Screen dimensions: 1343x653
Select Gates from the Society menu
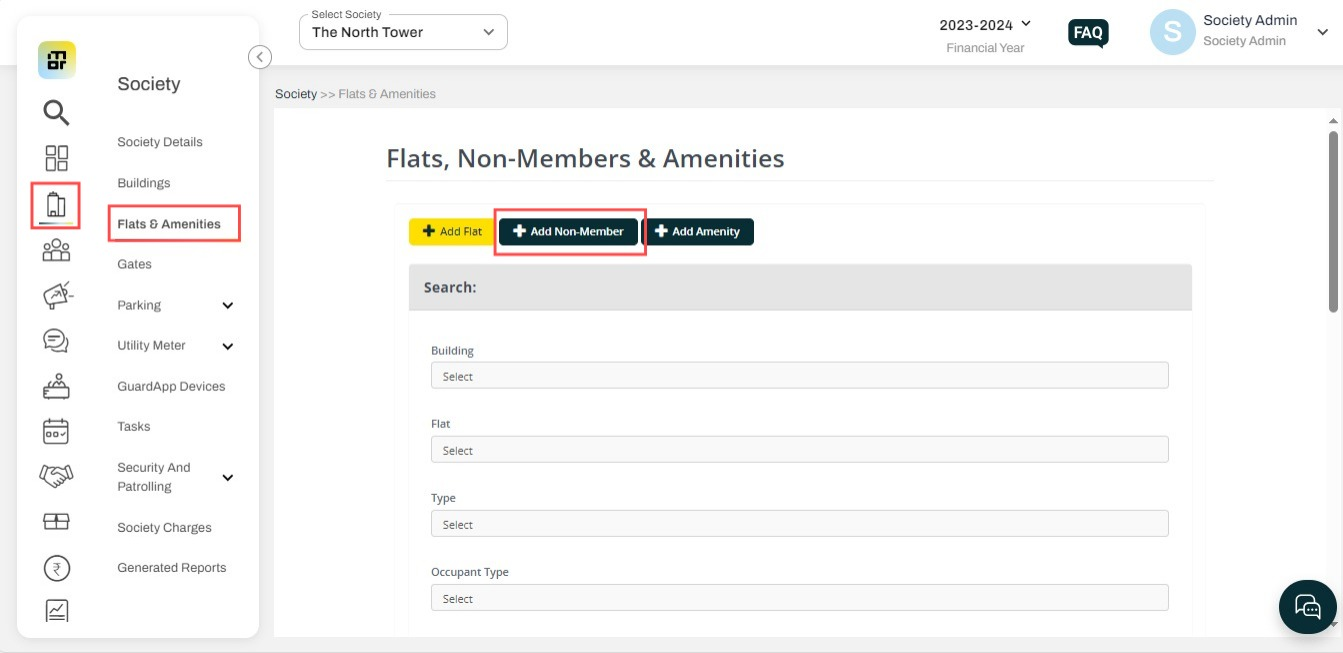click(x=133, y=263)
